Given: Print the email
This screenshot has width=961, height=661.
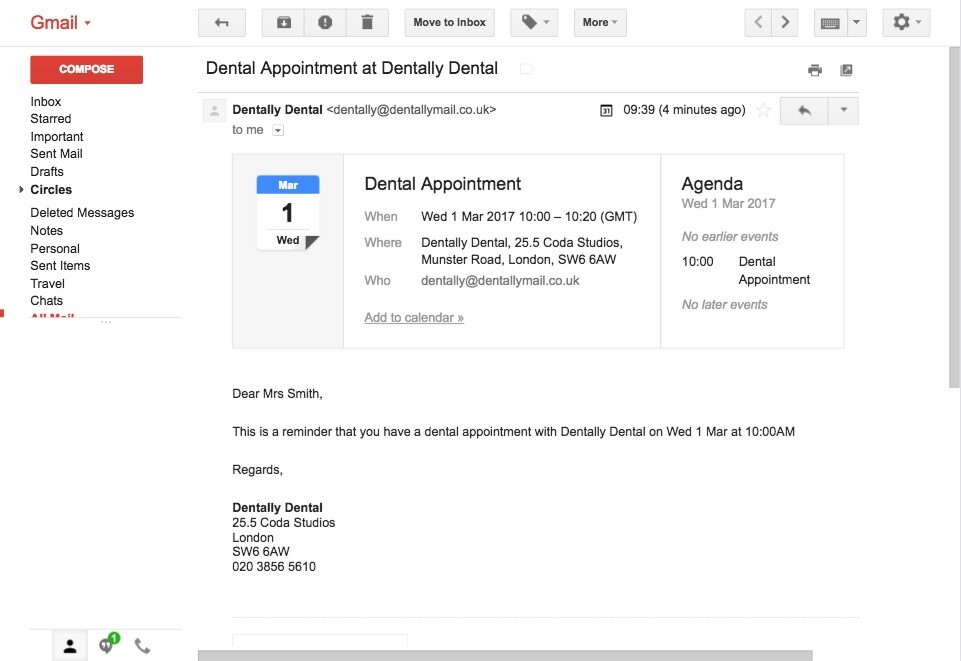Looking at the screenshot, I should tap(815, 70).
